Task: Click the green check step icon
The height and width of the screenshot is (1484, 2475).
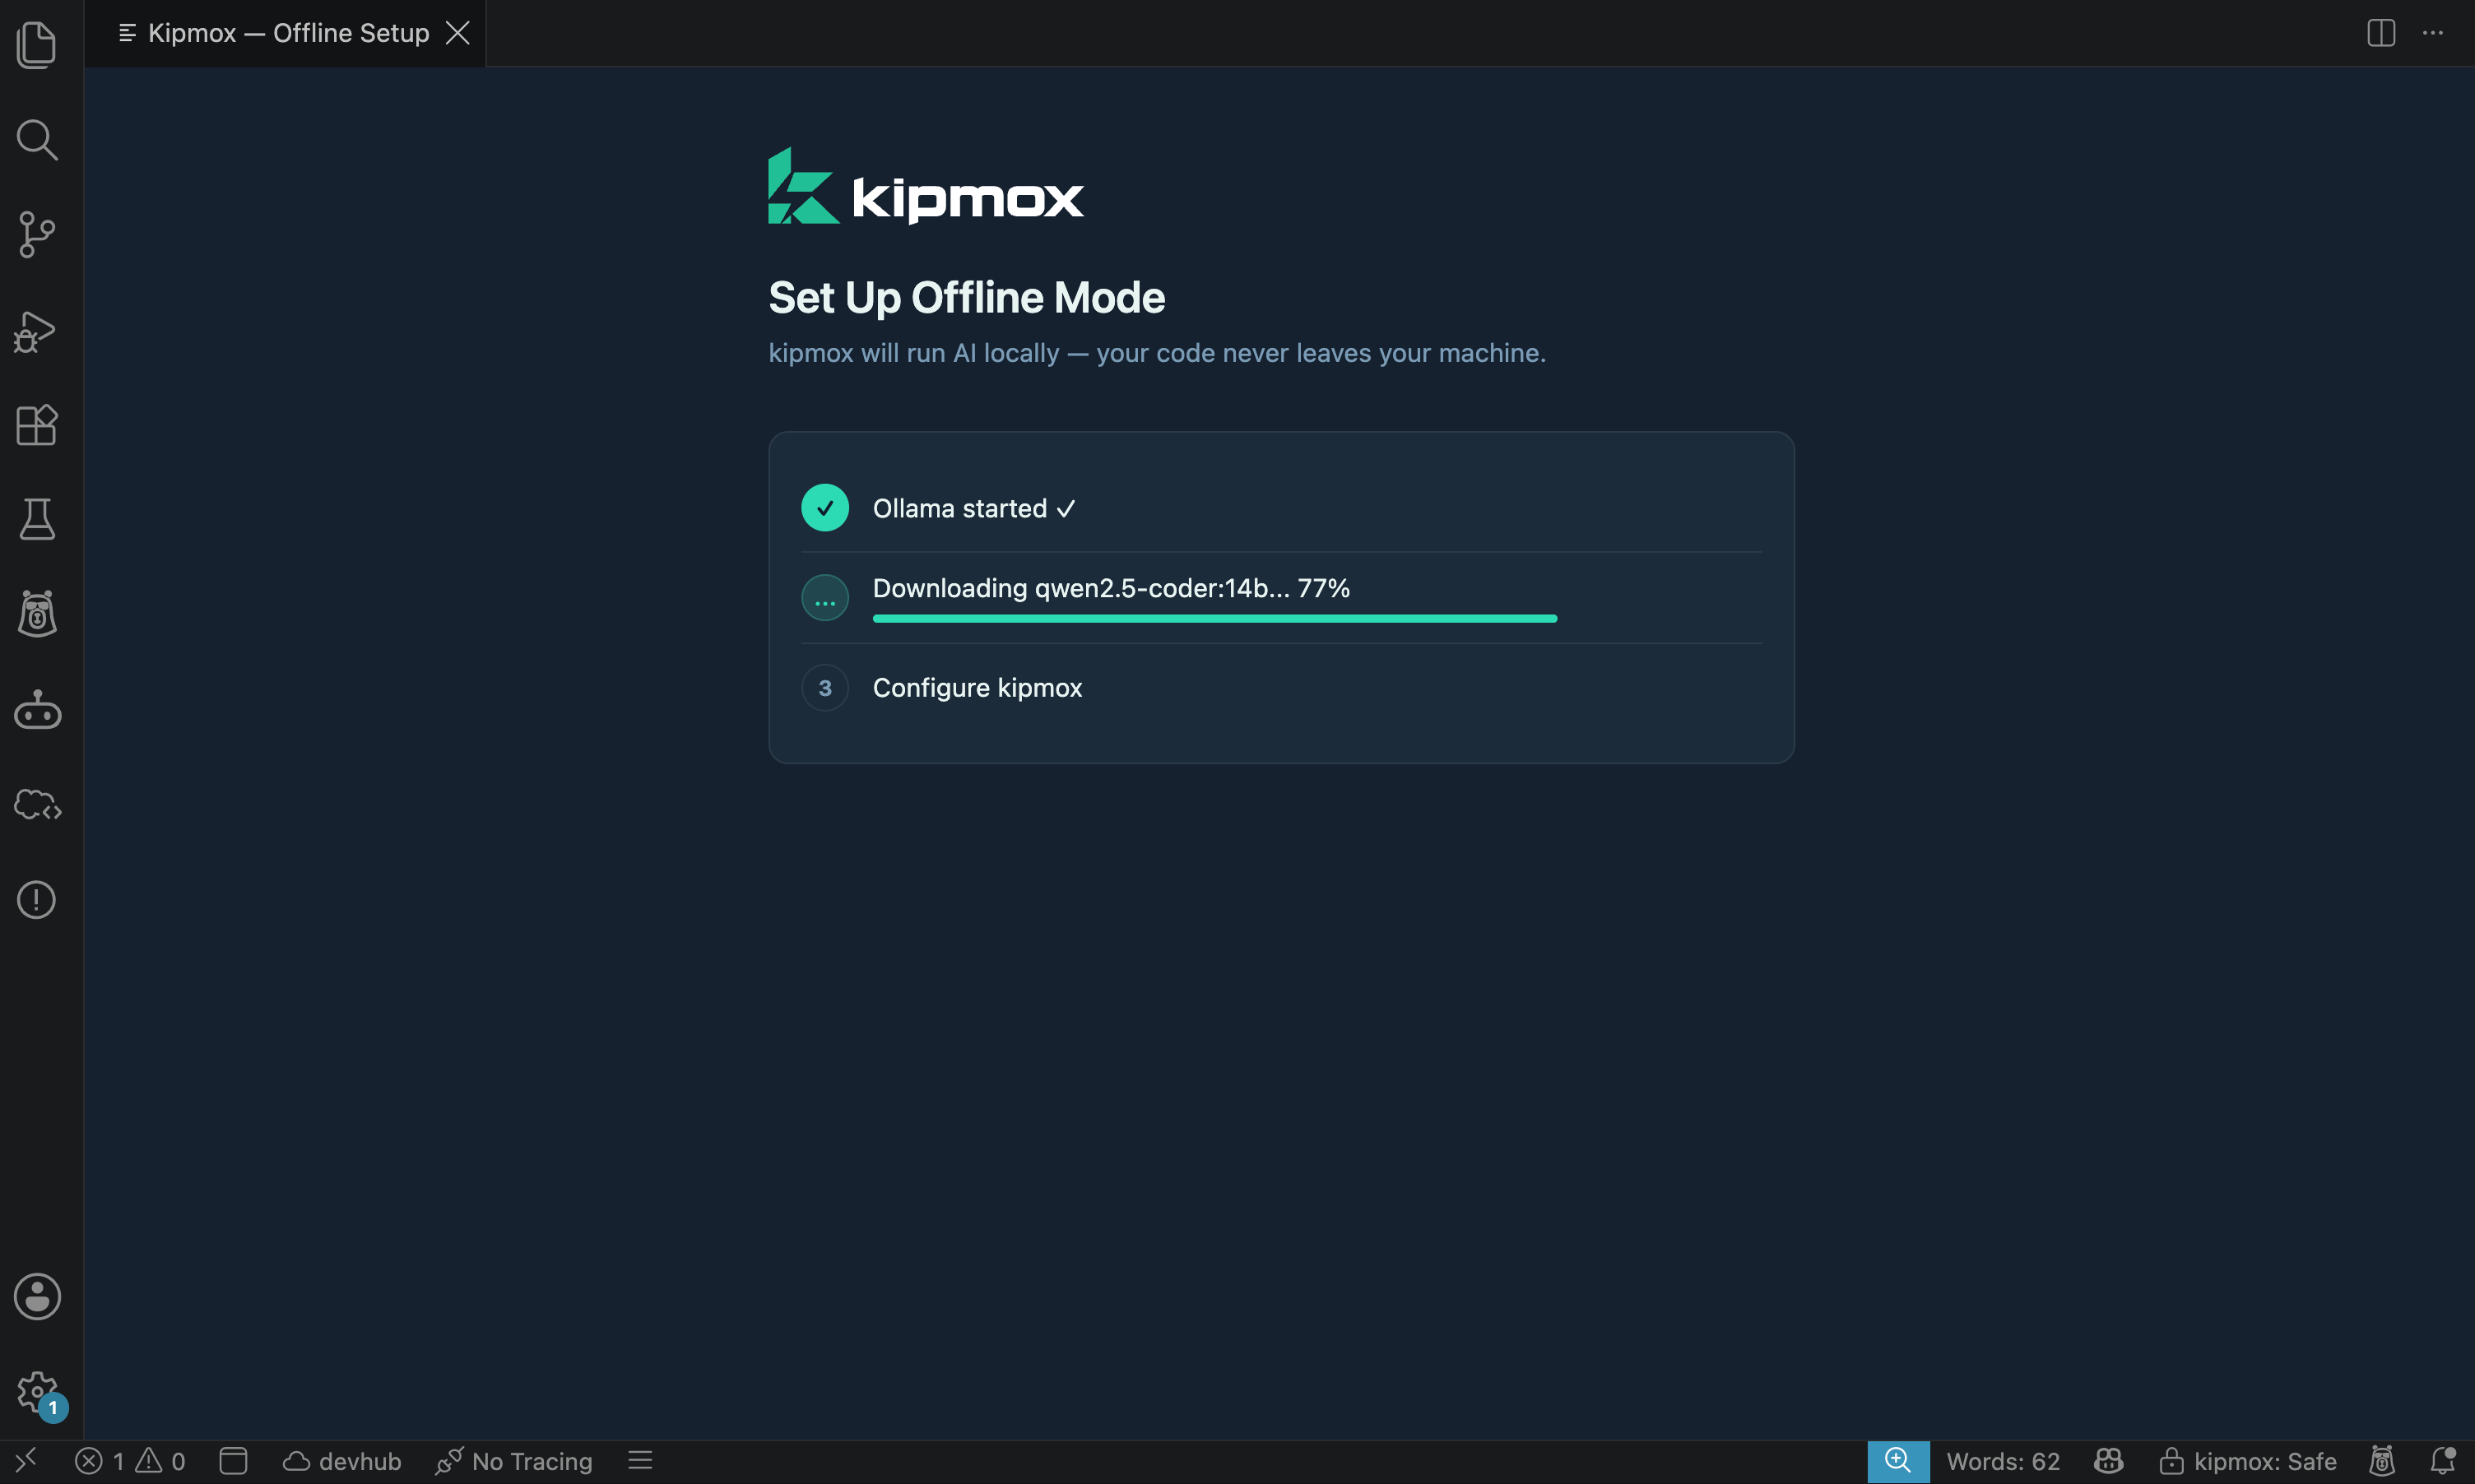Action: [825, 508]
